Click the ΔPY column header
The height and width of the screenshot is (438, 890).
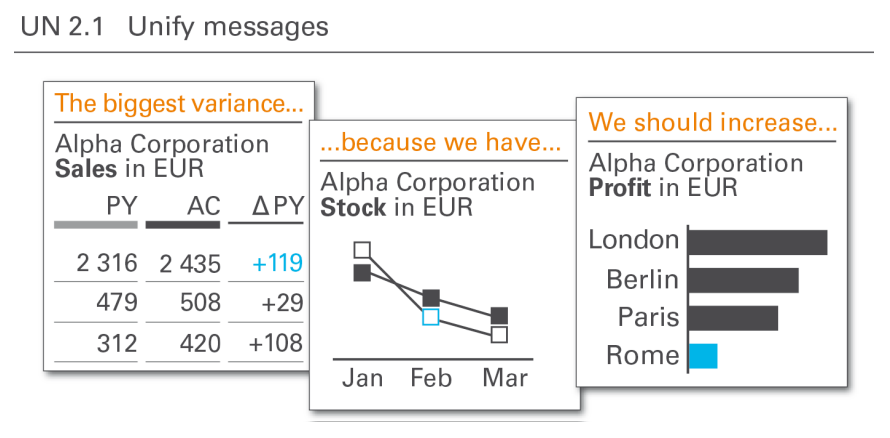tap(278, 207)
